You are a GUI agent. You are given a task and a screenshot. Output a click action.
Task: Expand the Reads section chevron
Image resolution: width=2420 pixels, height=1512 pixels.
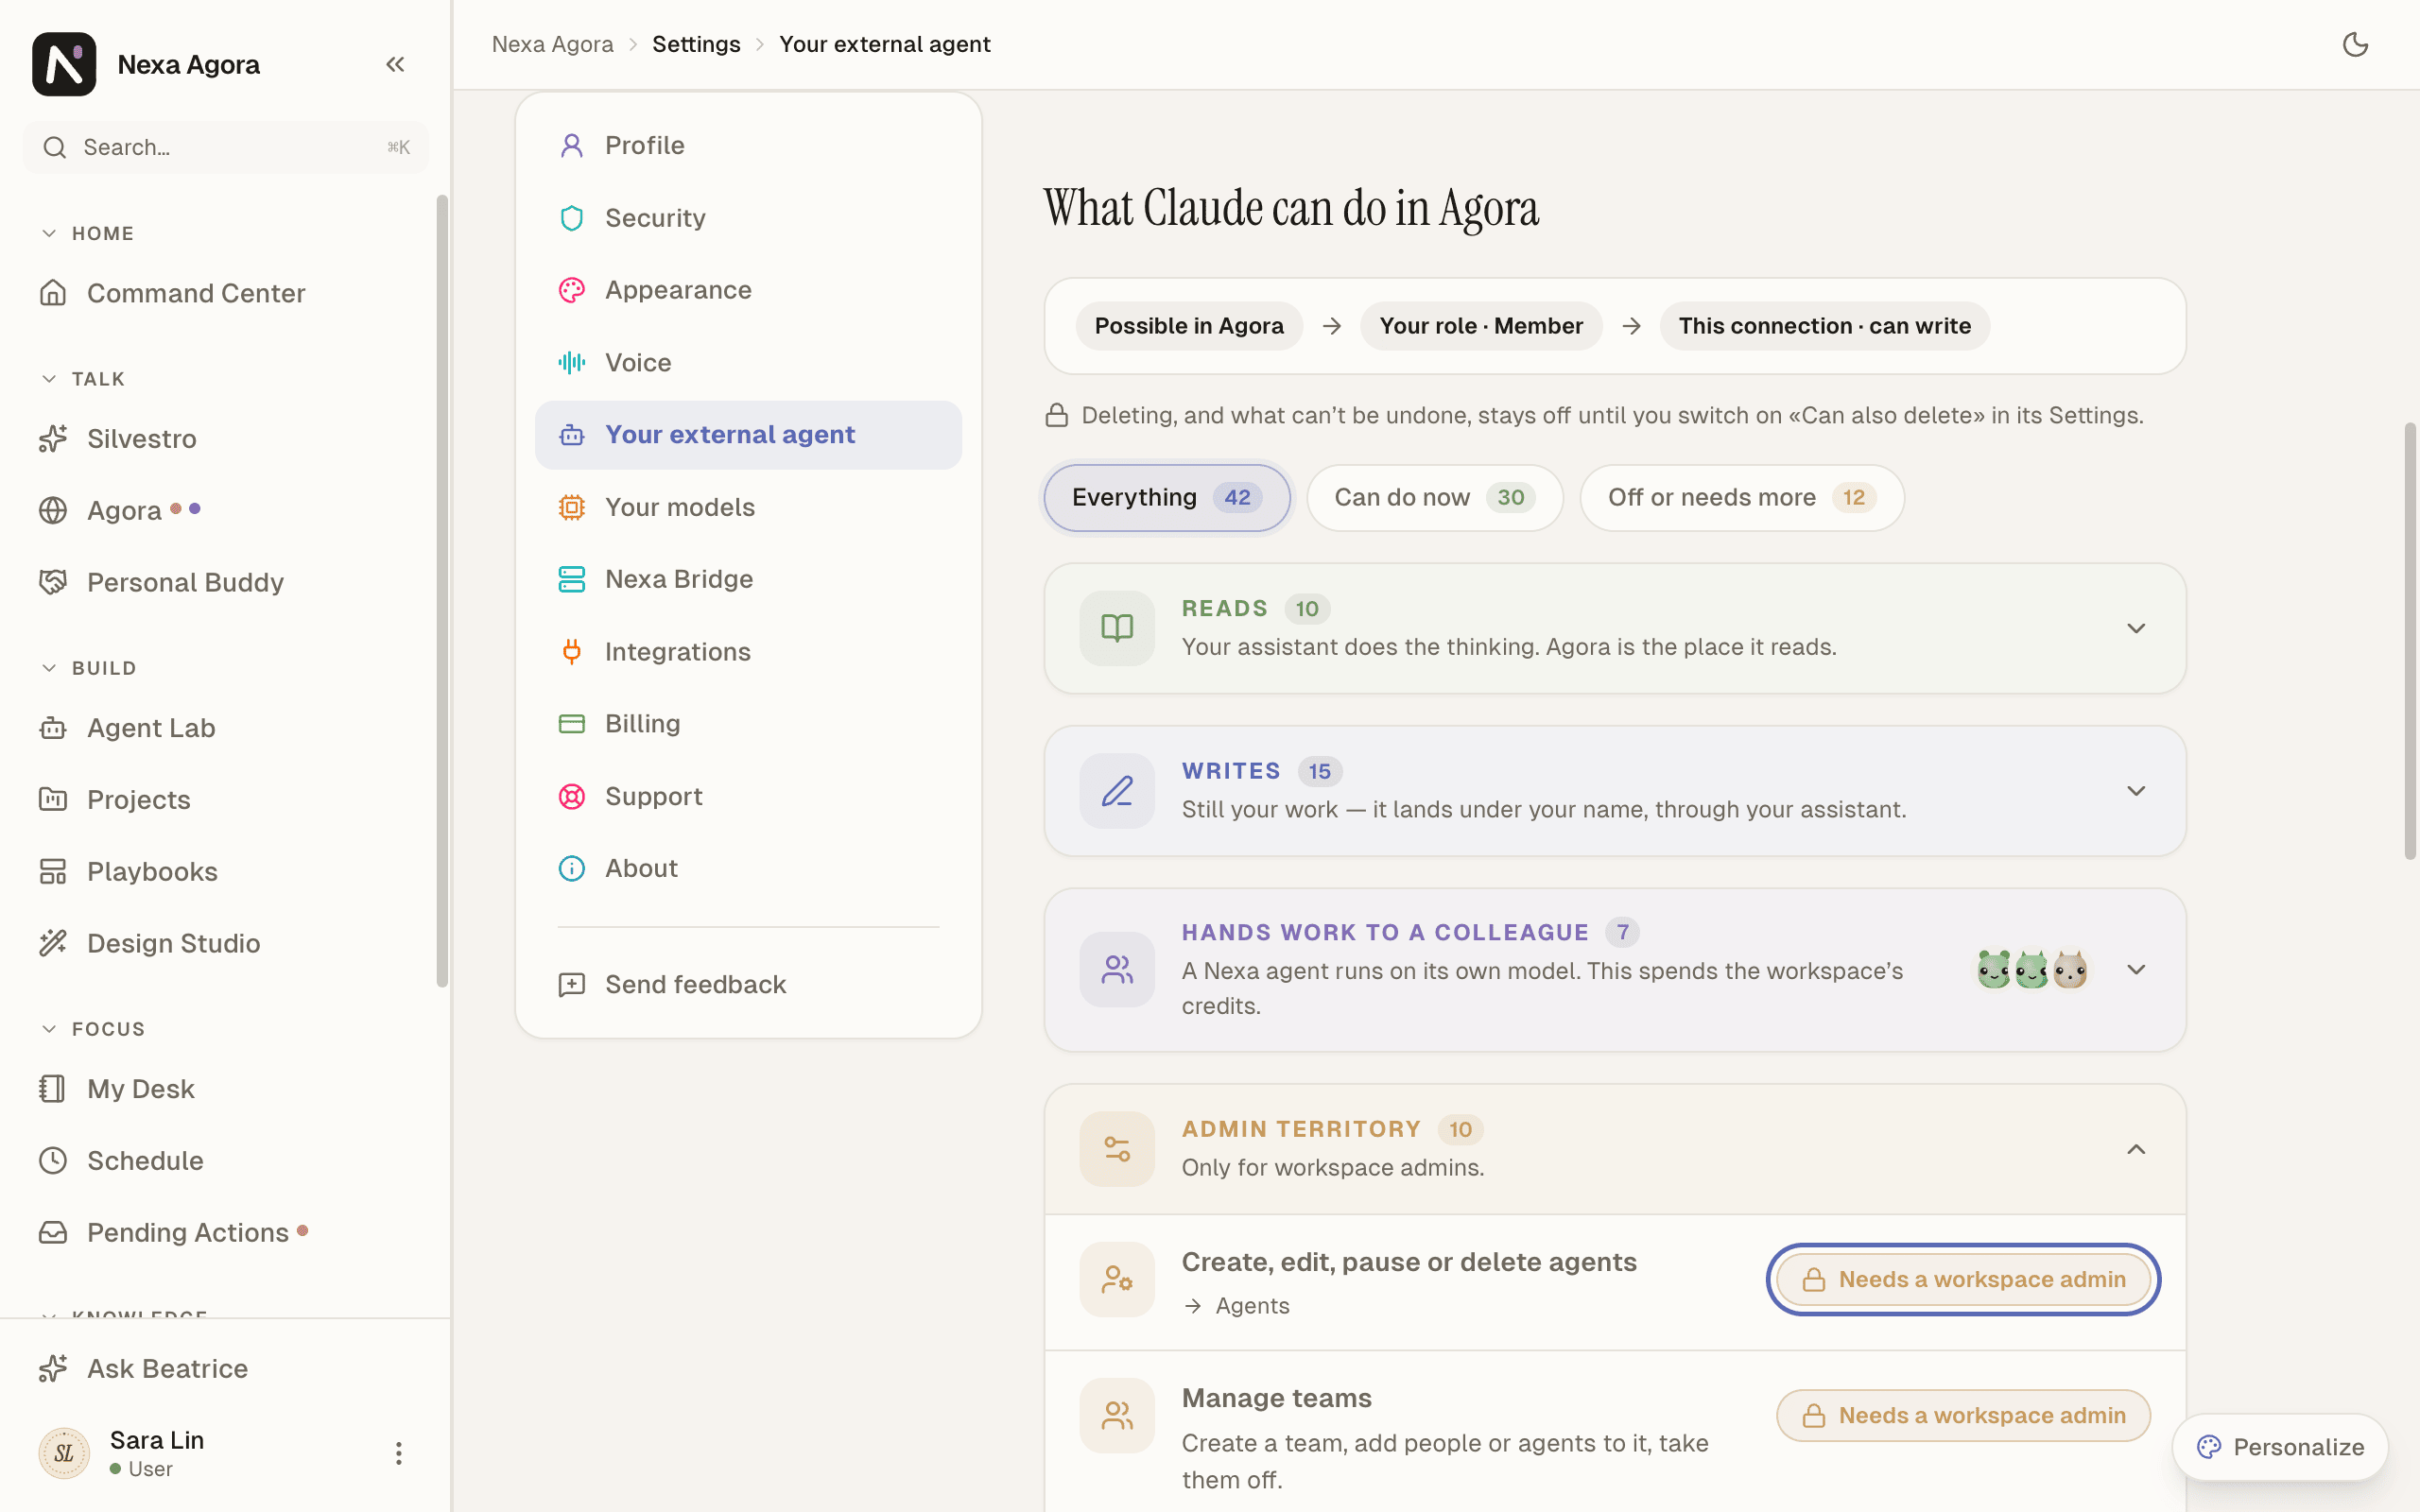click(2136, 628)
